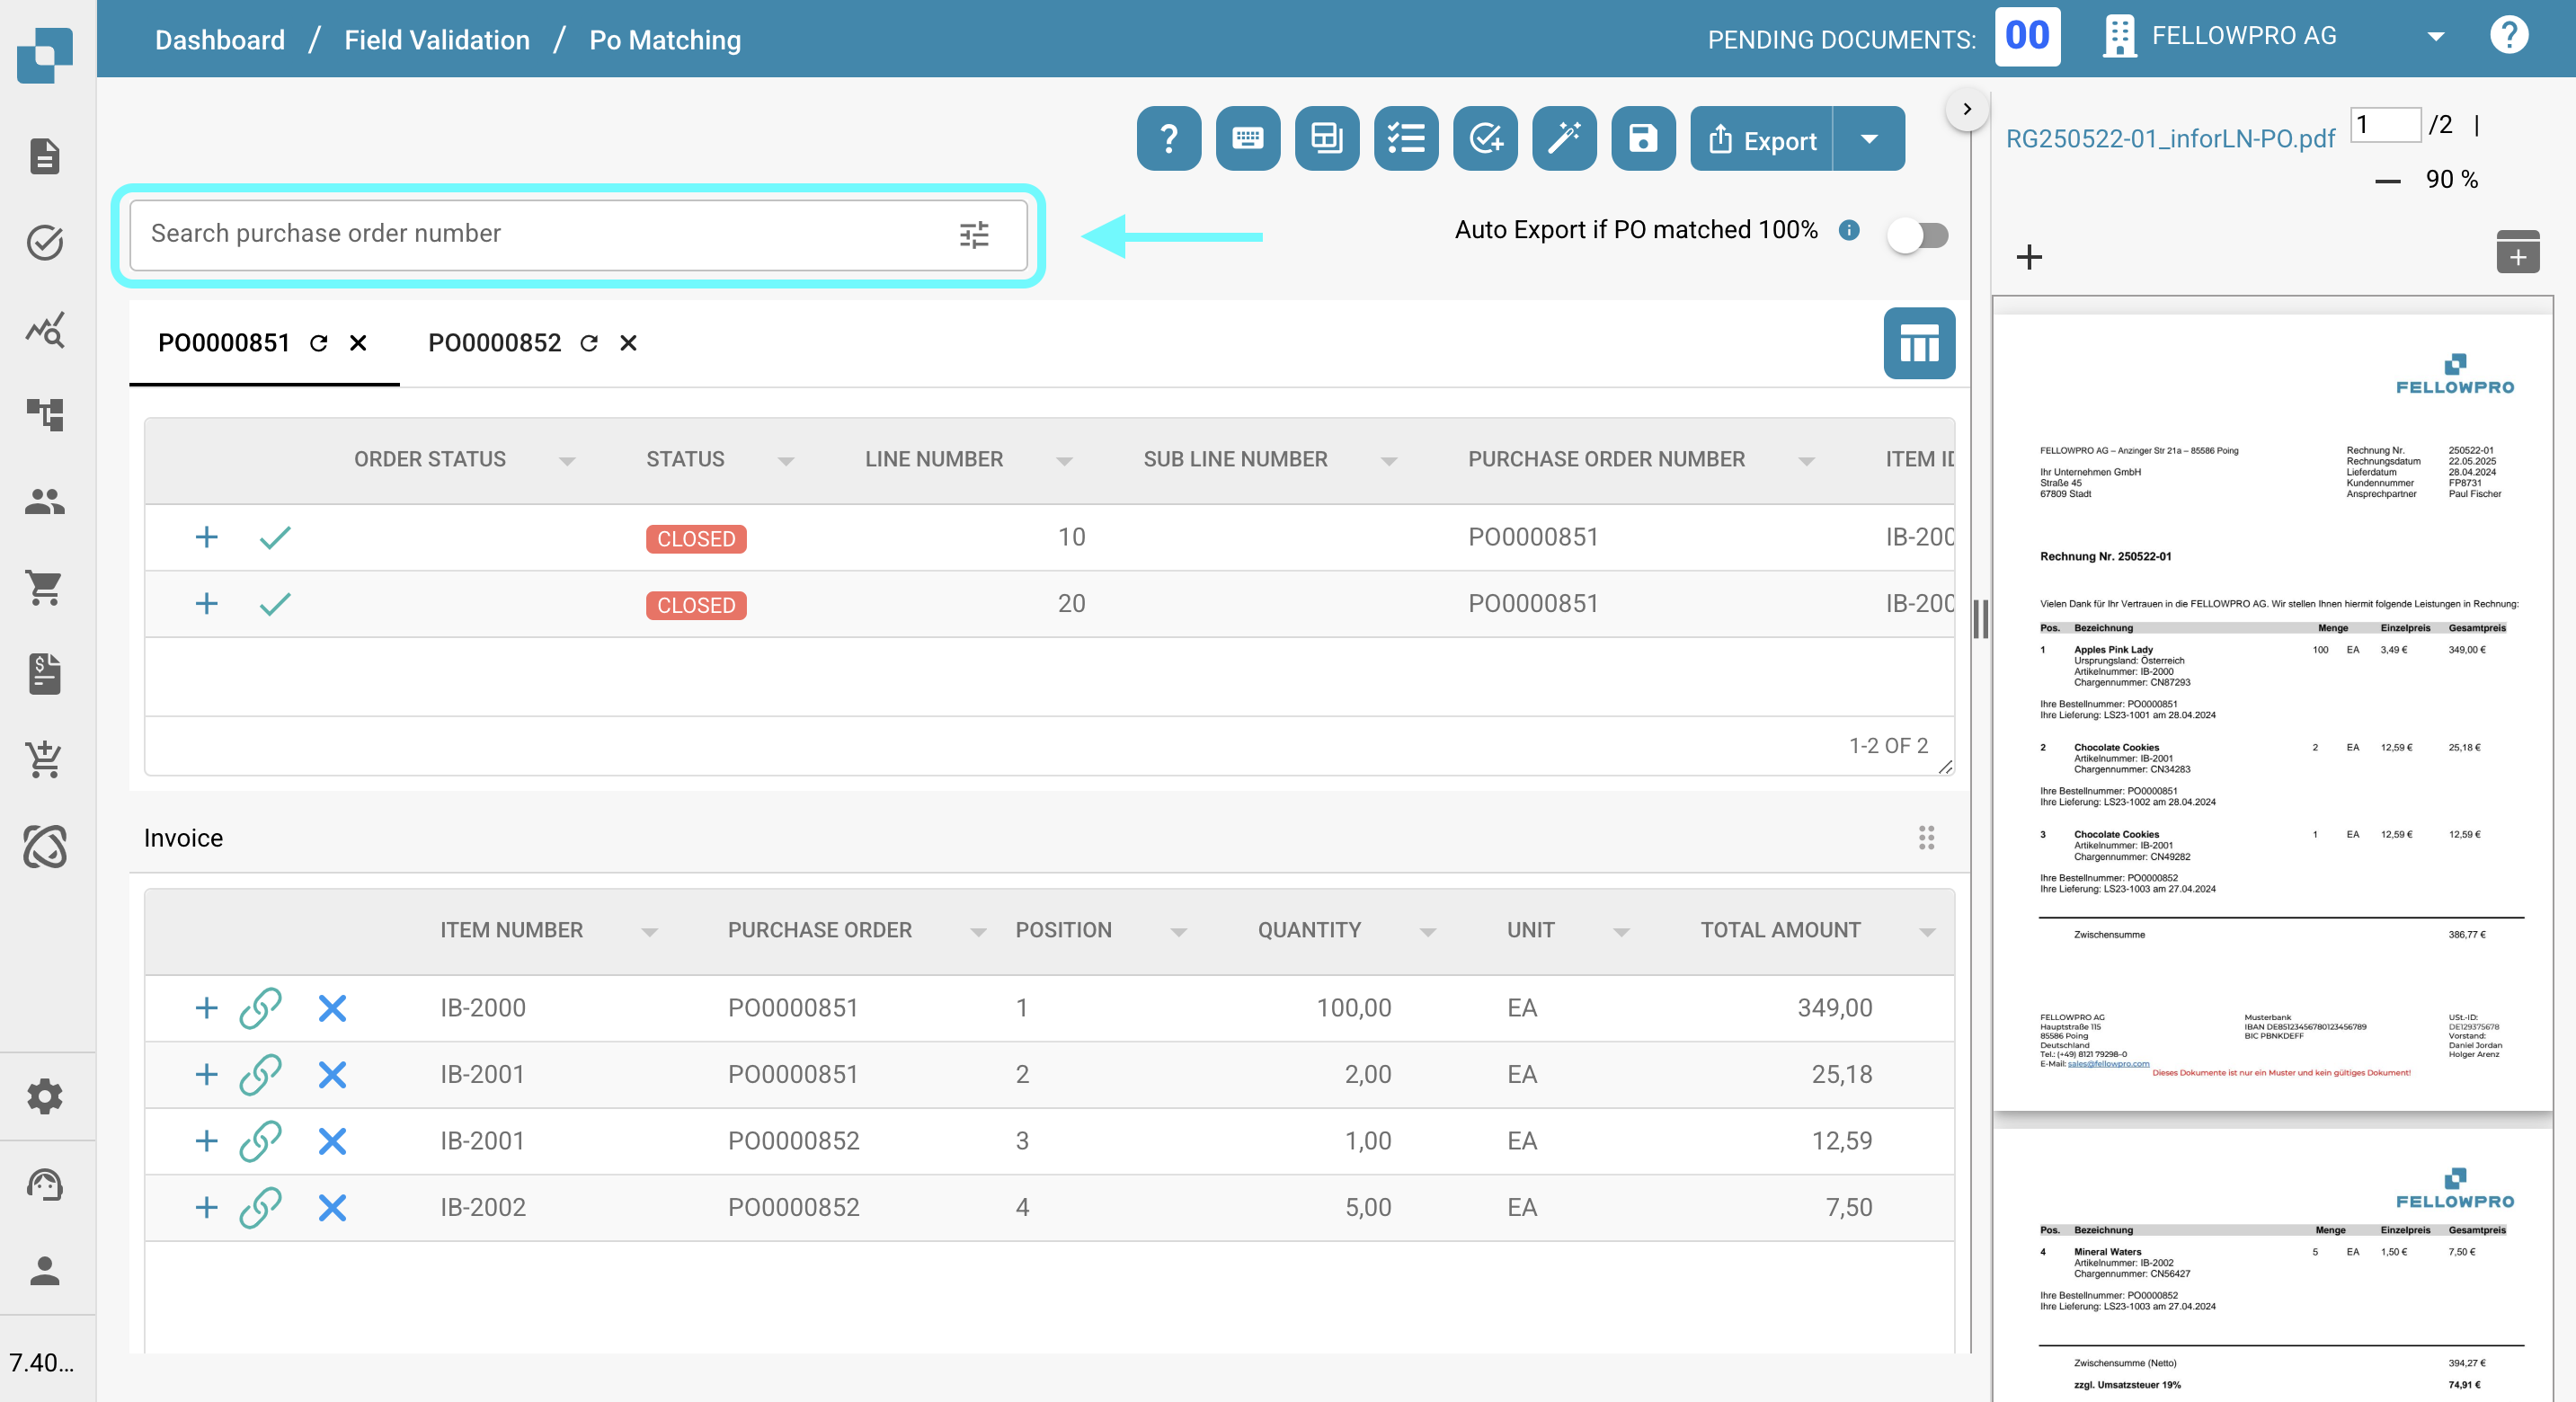Click search filter options icon
The height and width of the screenshot is (1402, 2576).
[x=974, y=235]
